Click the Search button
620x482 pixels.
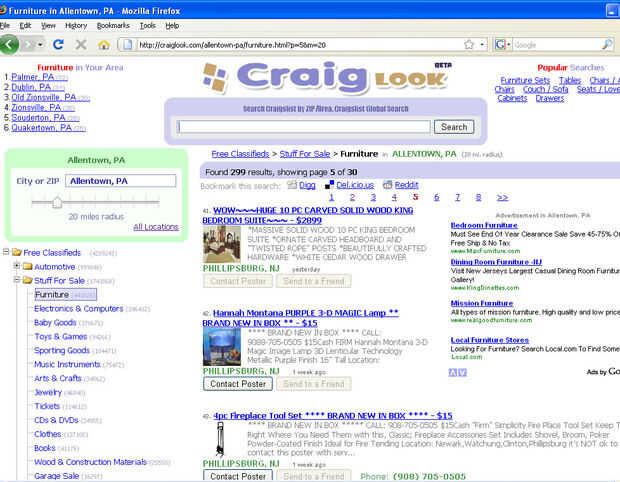coord(454,127)
